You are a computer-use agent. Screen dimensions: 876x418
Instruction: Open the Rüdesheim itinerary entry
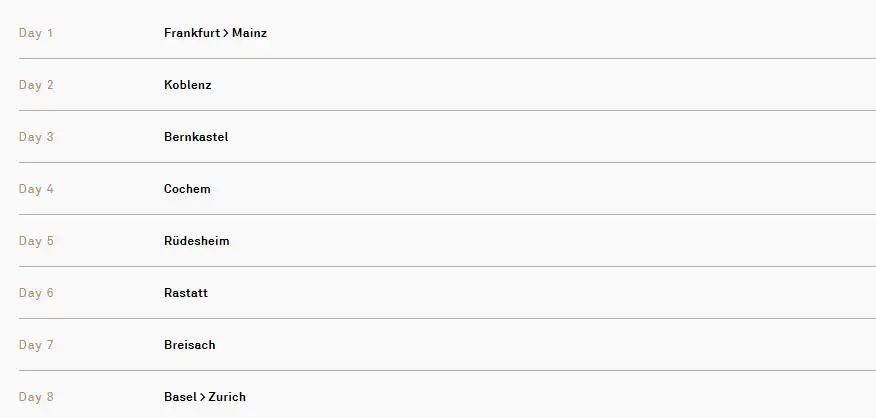click(197, 241)
